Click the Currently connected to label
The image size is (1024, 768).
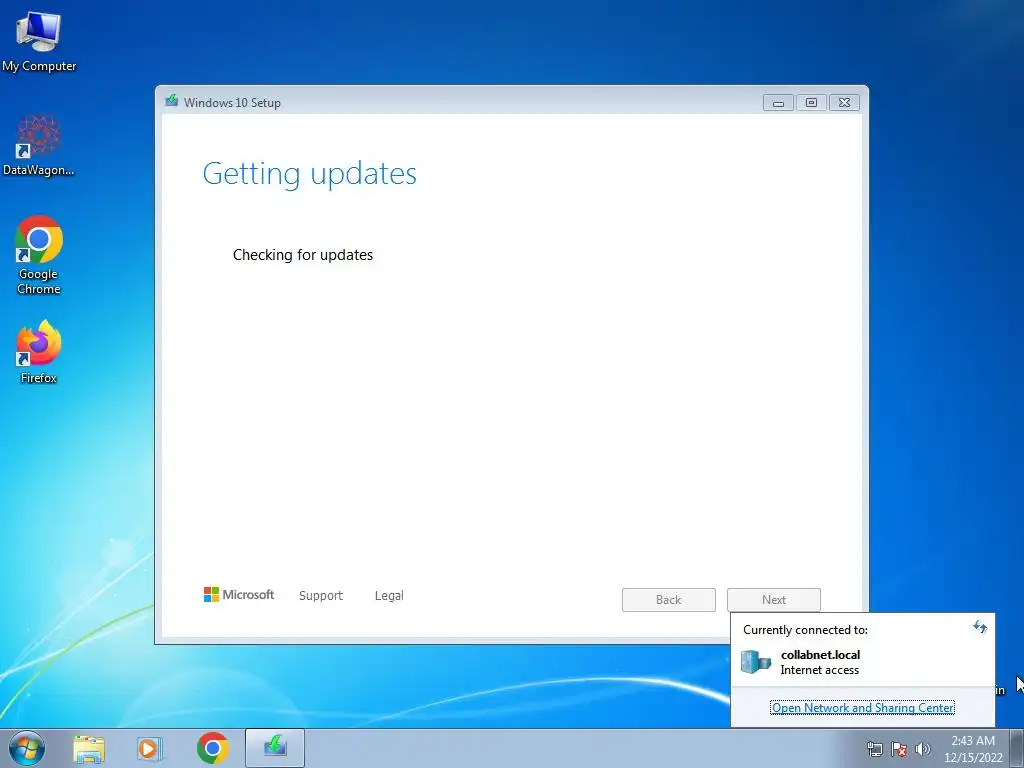[805, 630]
